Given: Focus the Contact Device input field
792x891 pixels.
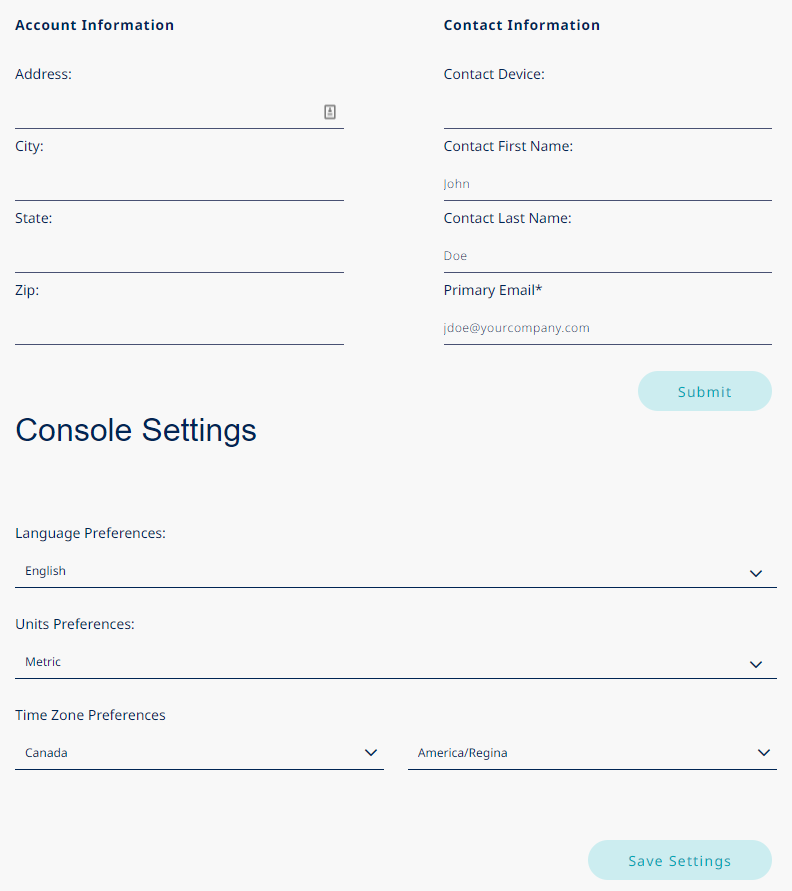Looking at the screenshot, I should coord(607,112).
